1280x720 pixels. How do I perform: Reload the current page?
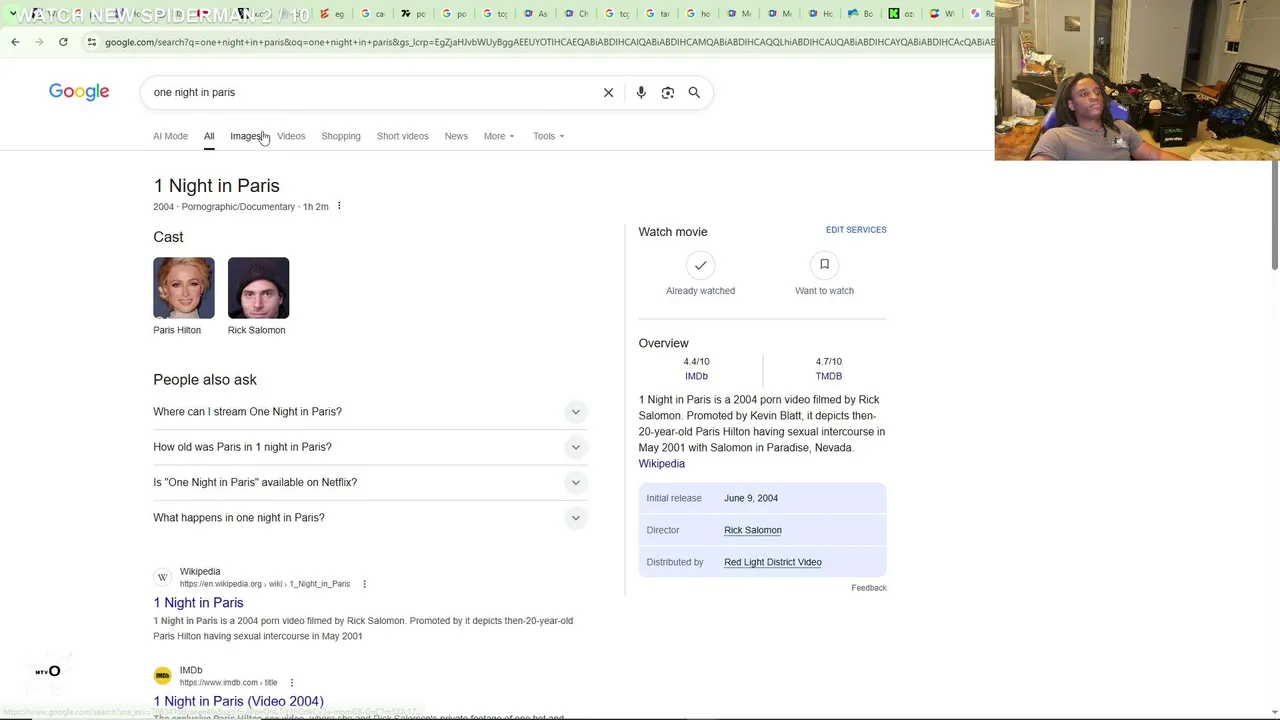(x=63, y=42)
